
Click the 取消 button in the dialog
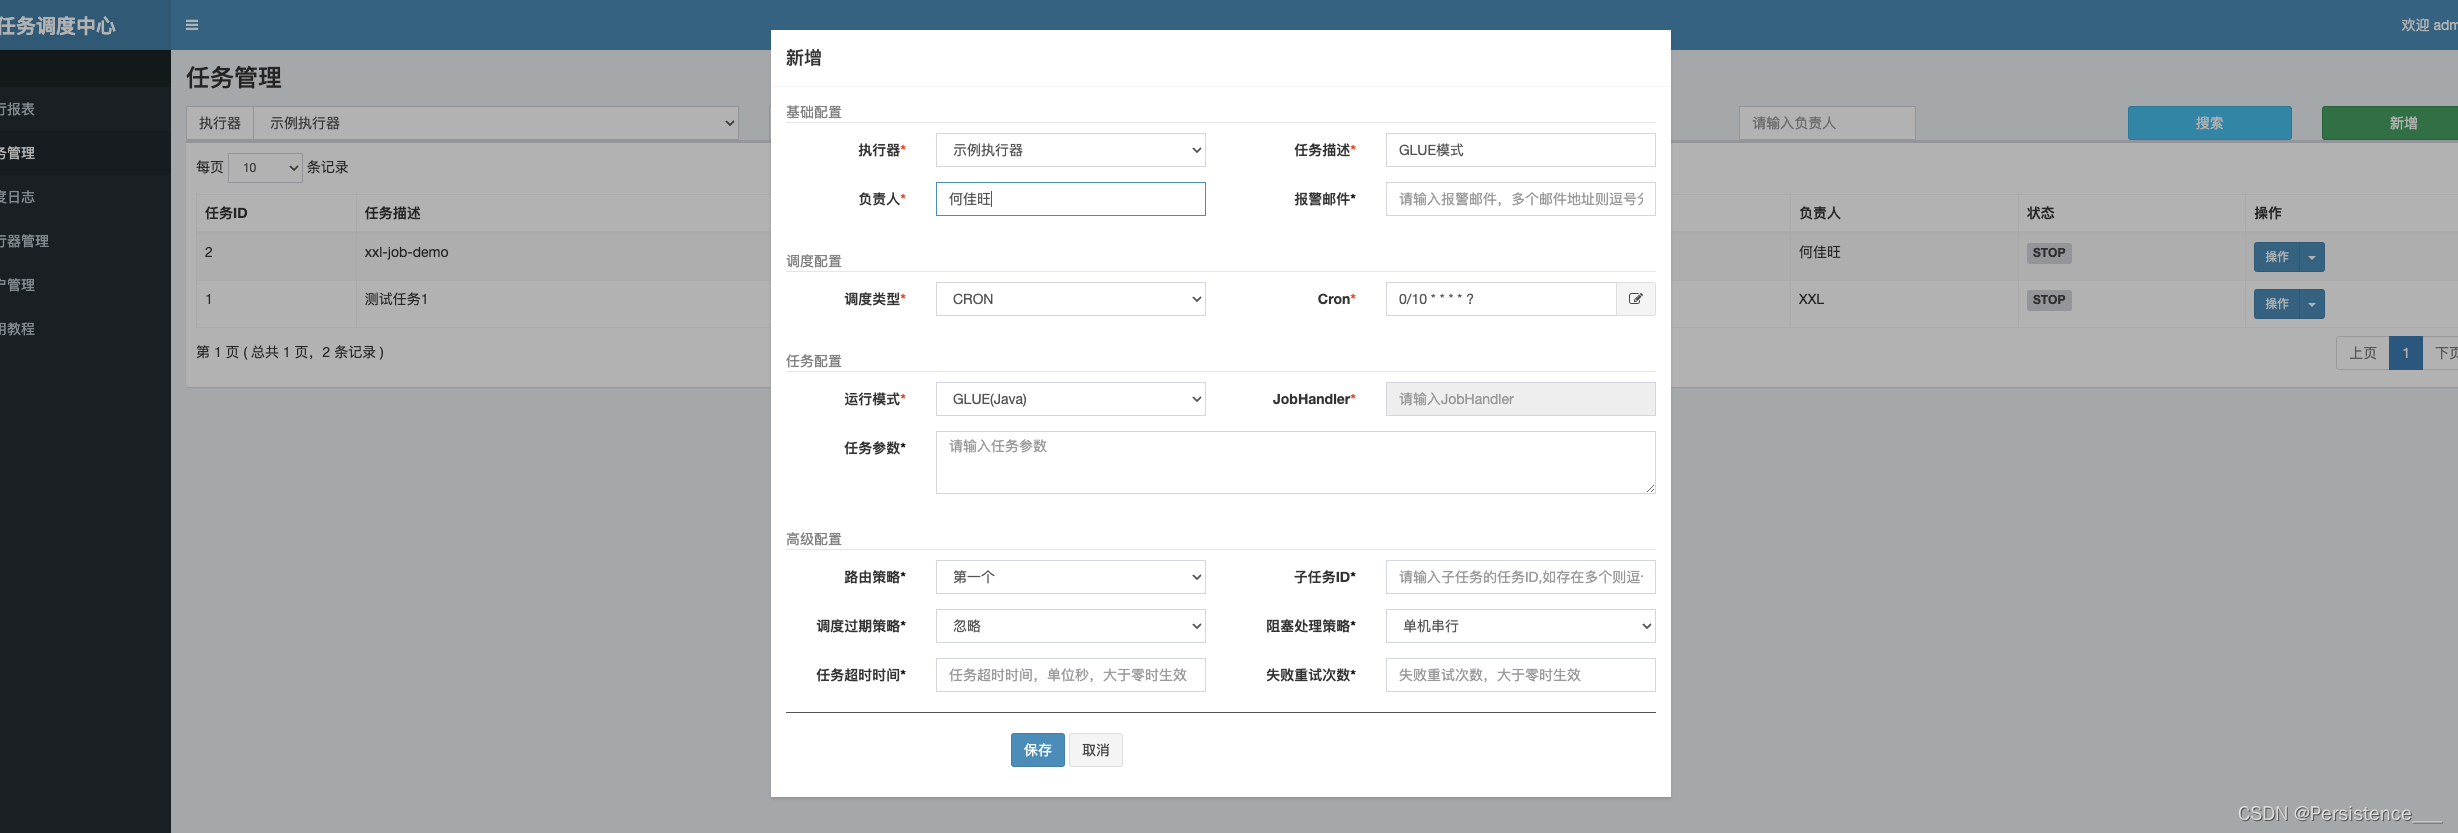point(1096,750)
